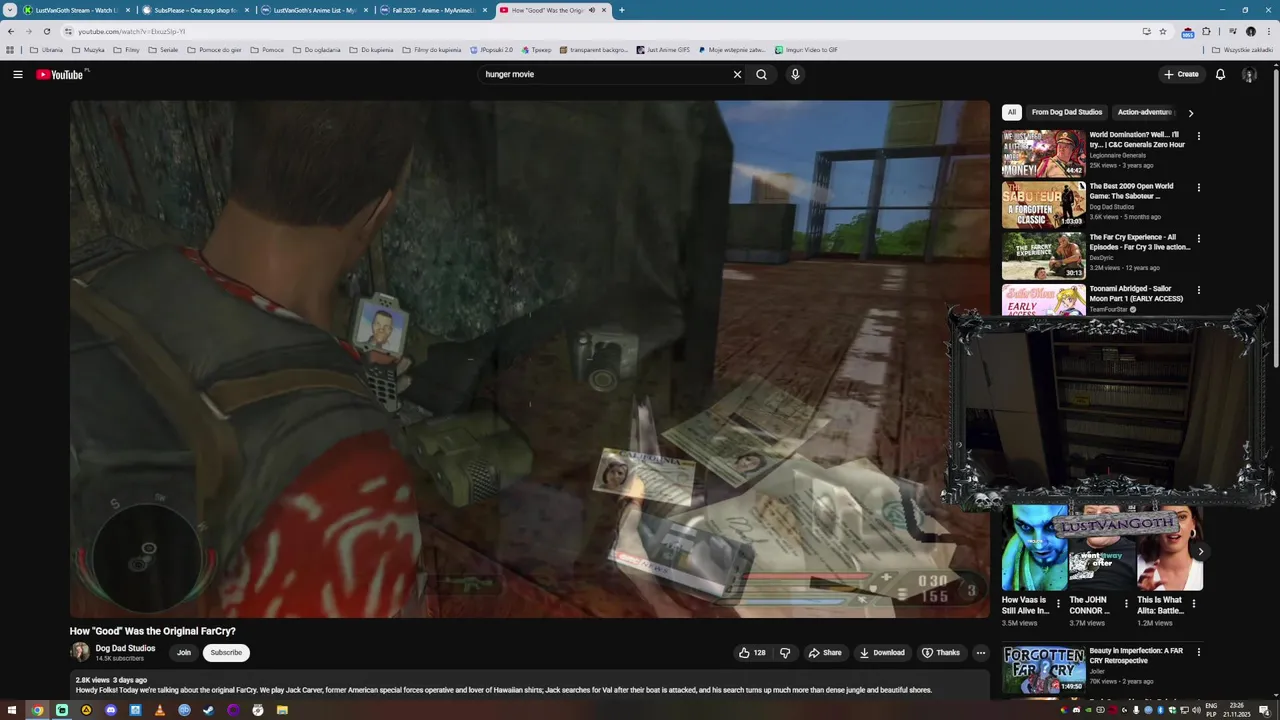
Task: Switch to the SubsPlease browser tab
Action: 195,10
